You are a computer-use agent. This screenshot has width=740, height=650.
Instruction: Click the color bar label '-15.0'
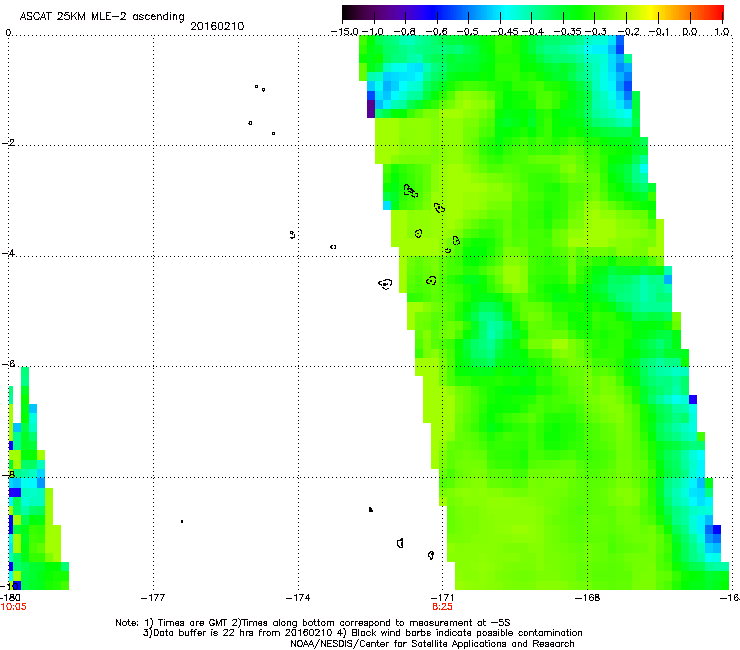coord(345,32)
